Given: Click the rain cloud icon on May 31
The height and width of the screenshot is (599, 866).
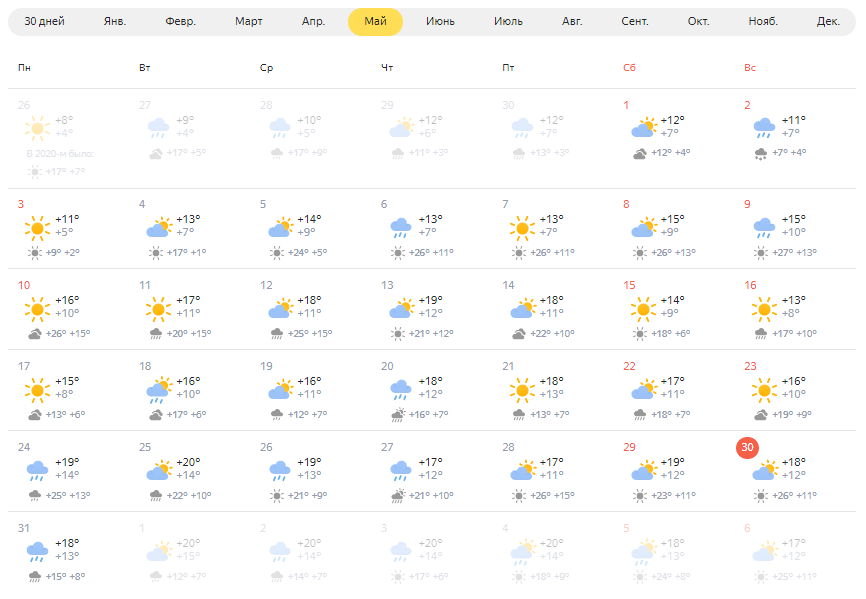Looking at the screenshot, I should point(37,552).
